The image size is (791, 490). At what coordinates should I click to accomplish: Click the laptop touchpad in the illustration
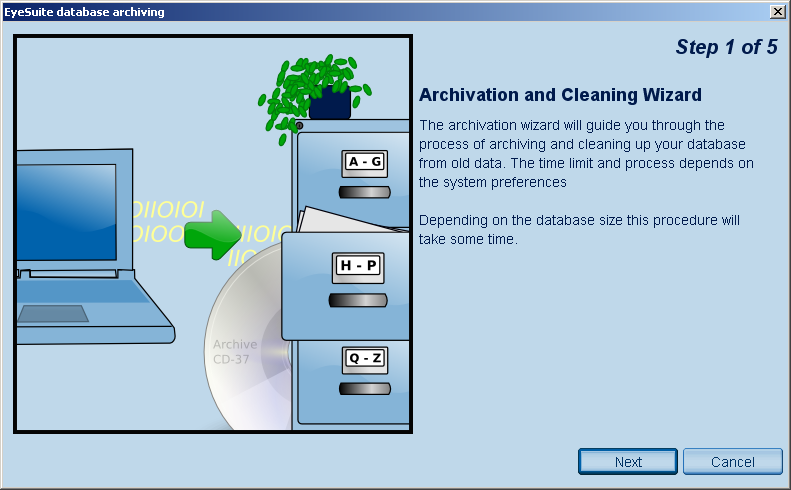click(x=52, y=314)
